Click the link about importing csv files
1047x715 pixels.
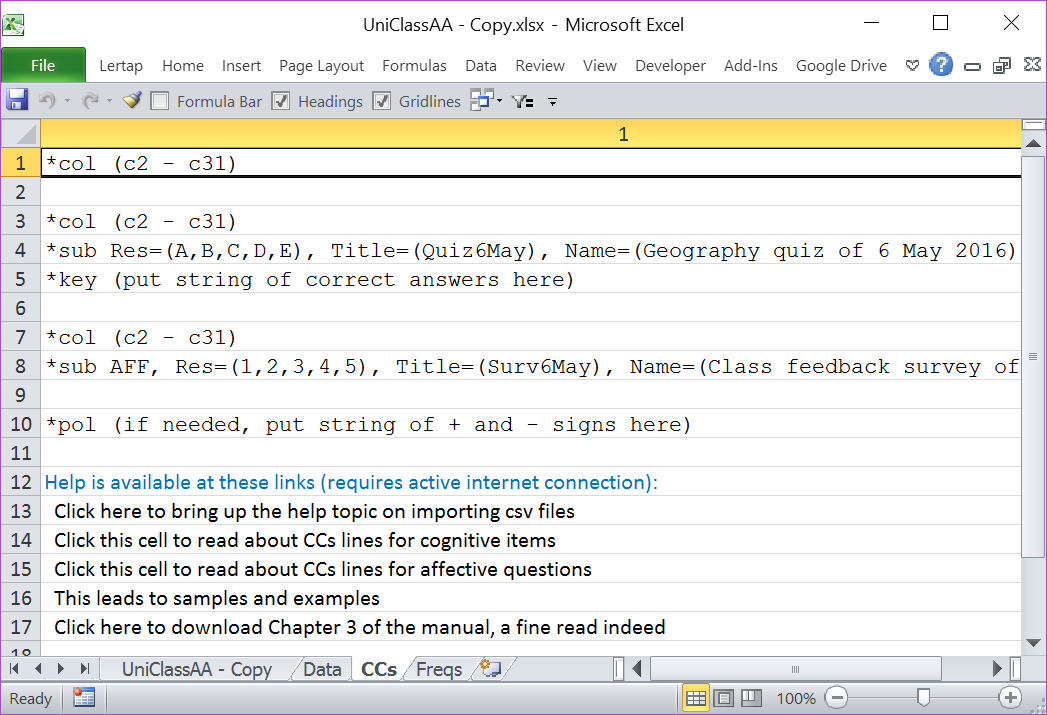[x=314, y=511]
